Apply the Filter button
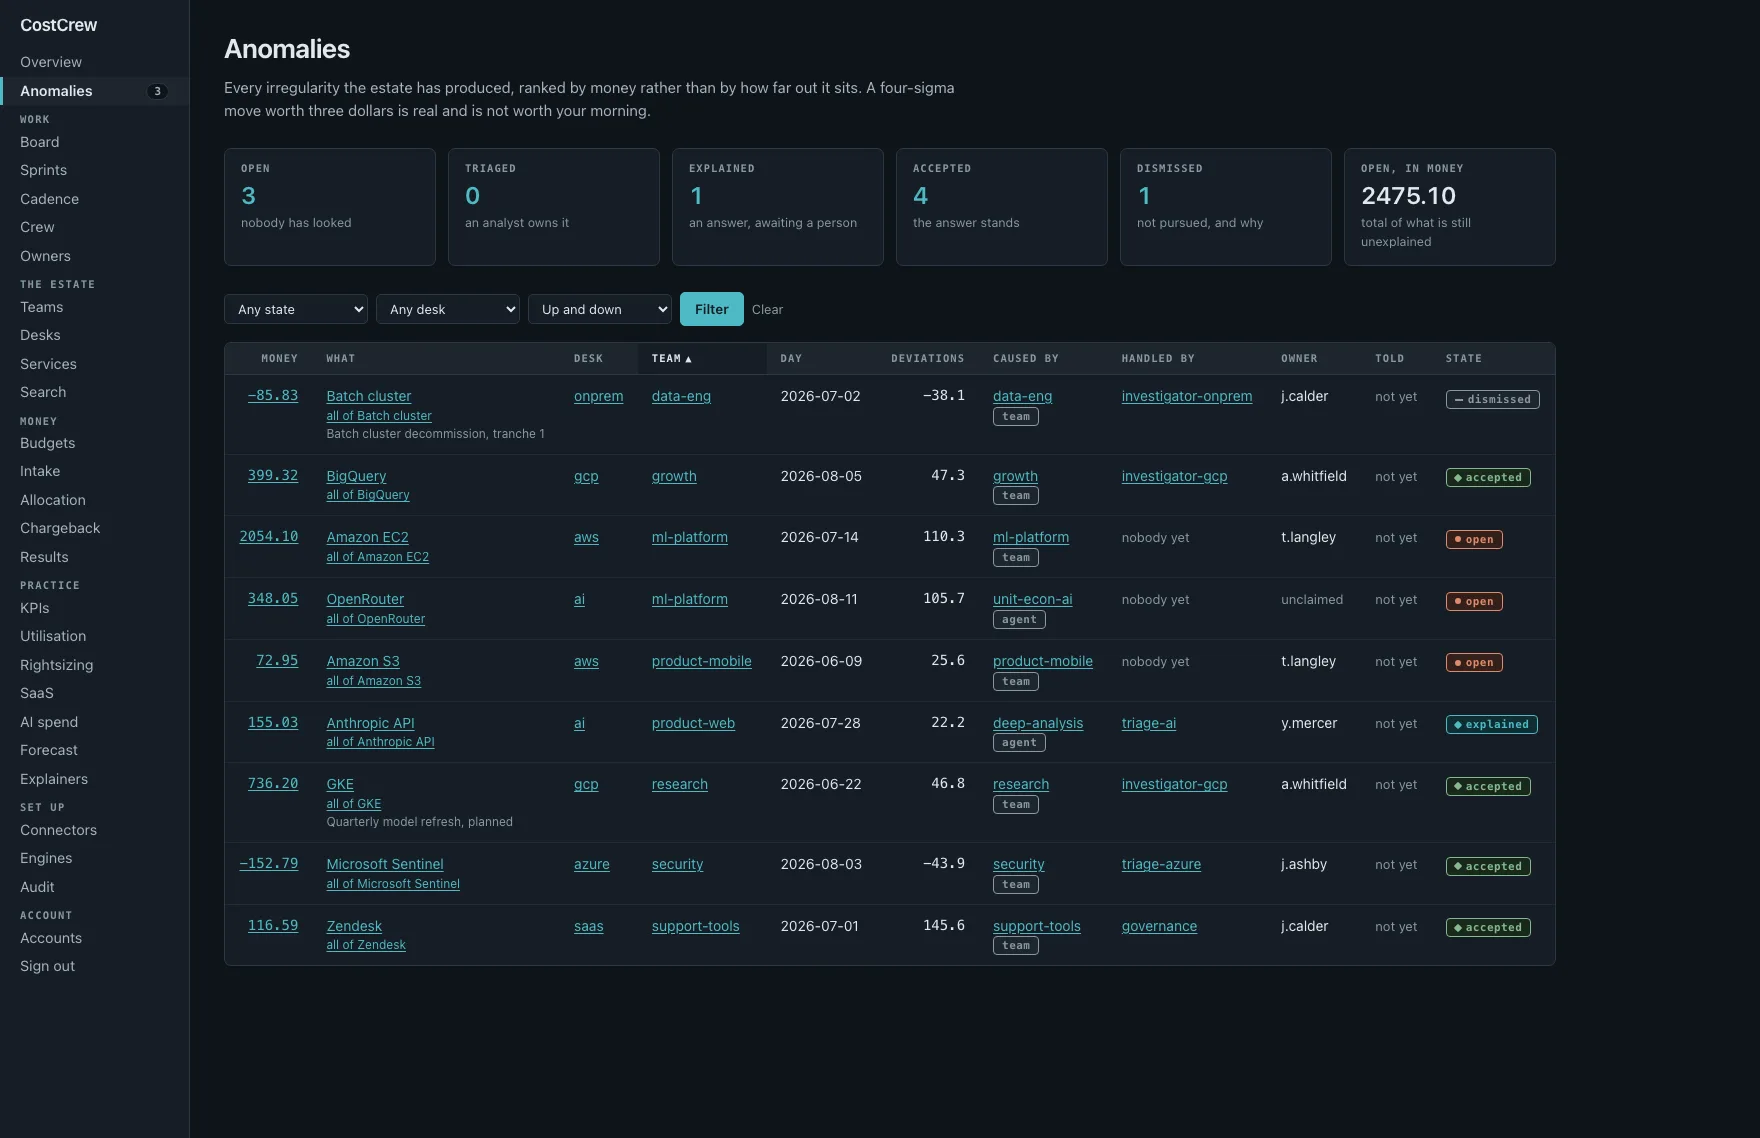Screen dimensions: 1760x1138 click(712, 309)
